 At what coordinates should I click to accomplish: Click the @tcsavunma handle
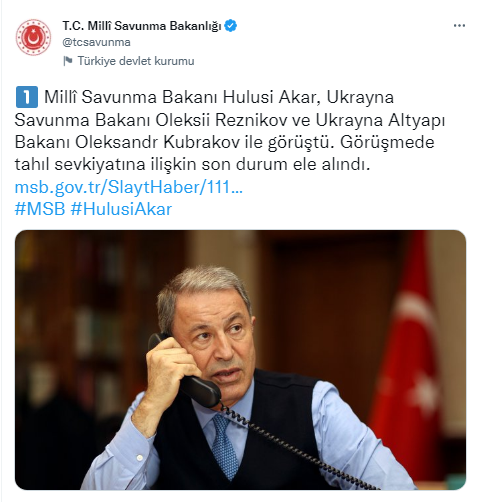coord(96,42)
